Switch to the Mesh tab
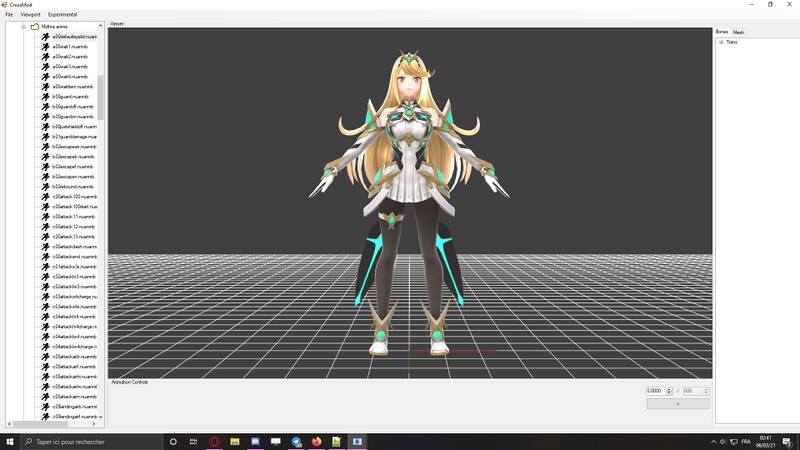 pyautogui.click(x=738, y=32)
